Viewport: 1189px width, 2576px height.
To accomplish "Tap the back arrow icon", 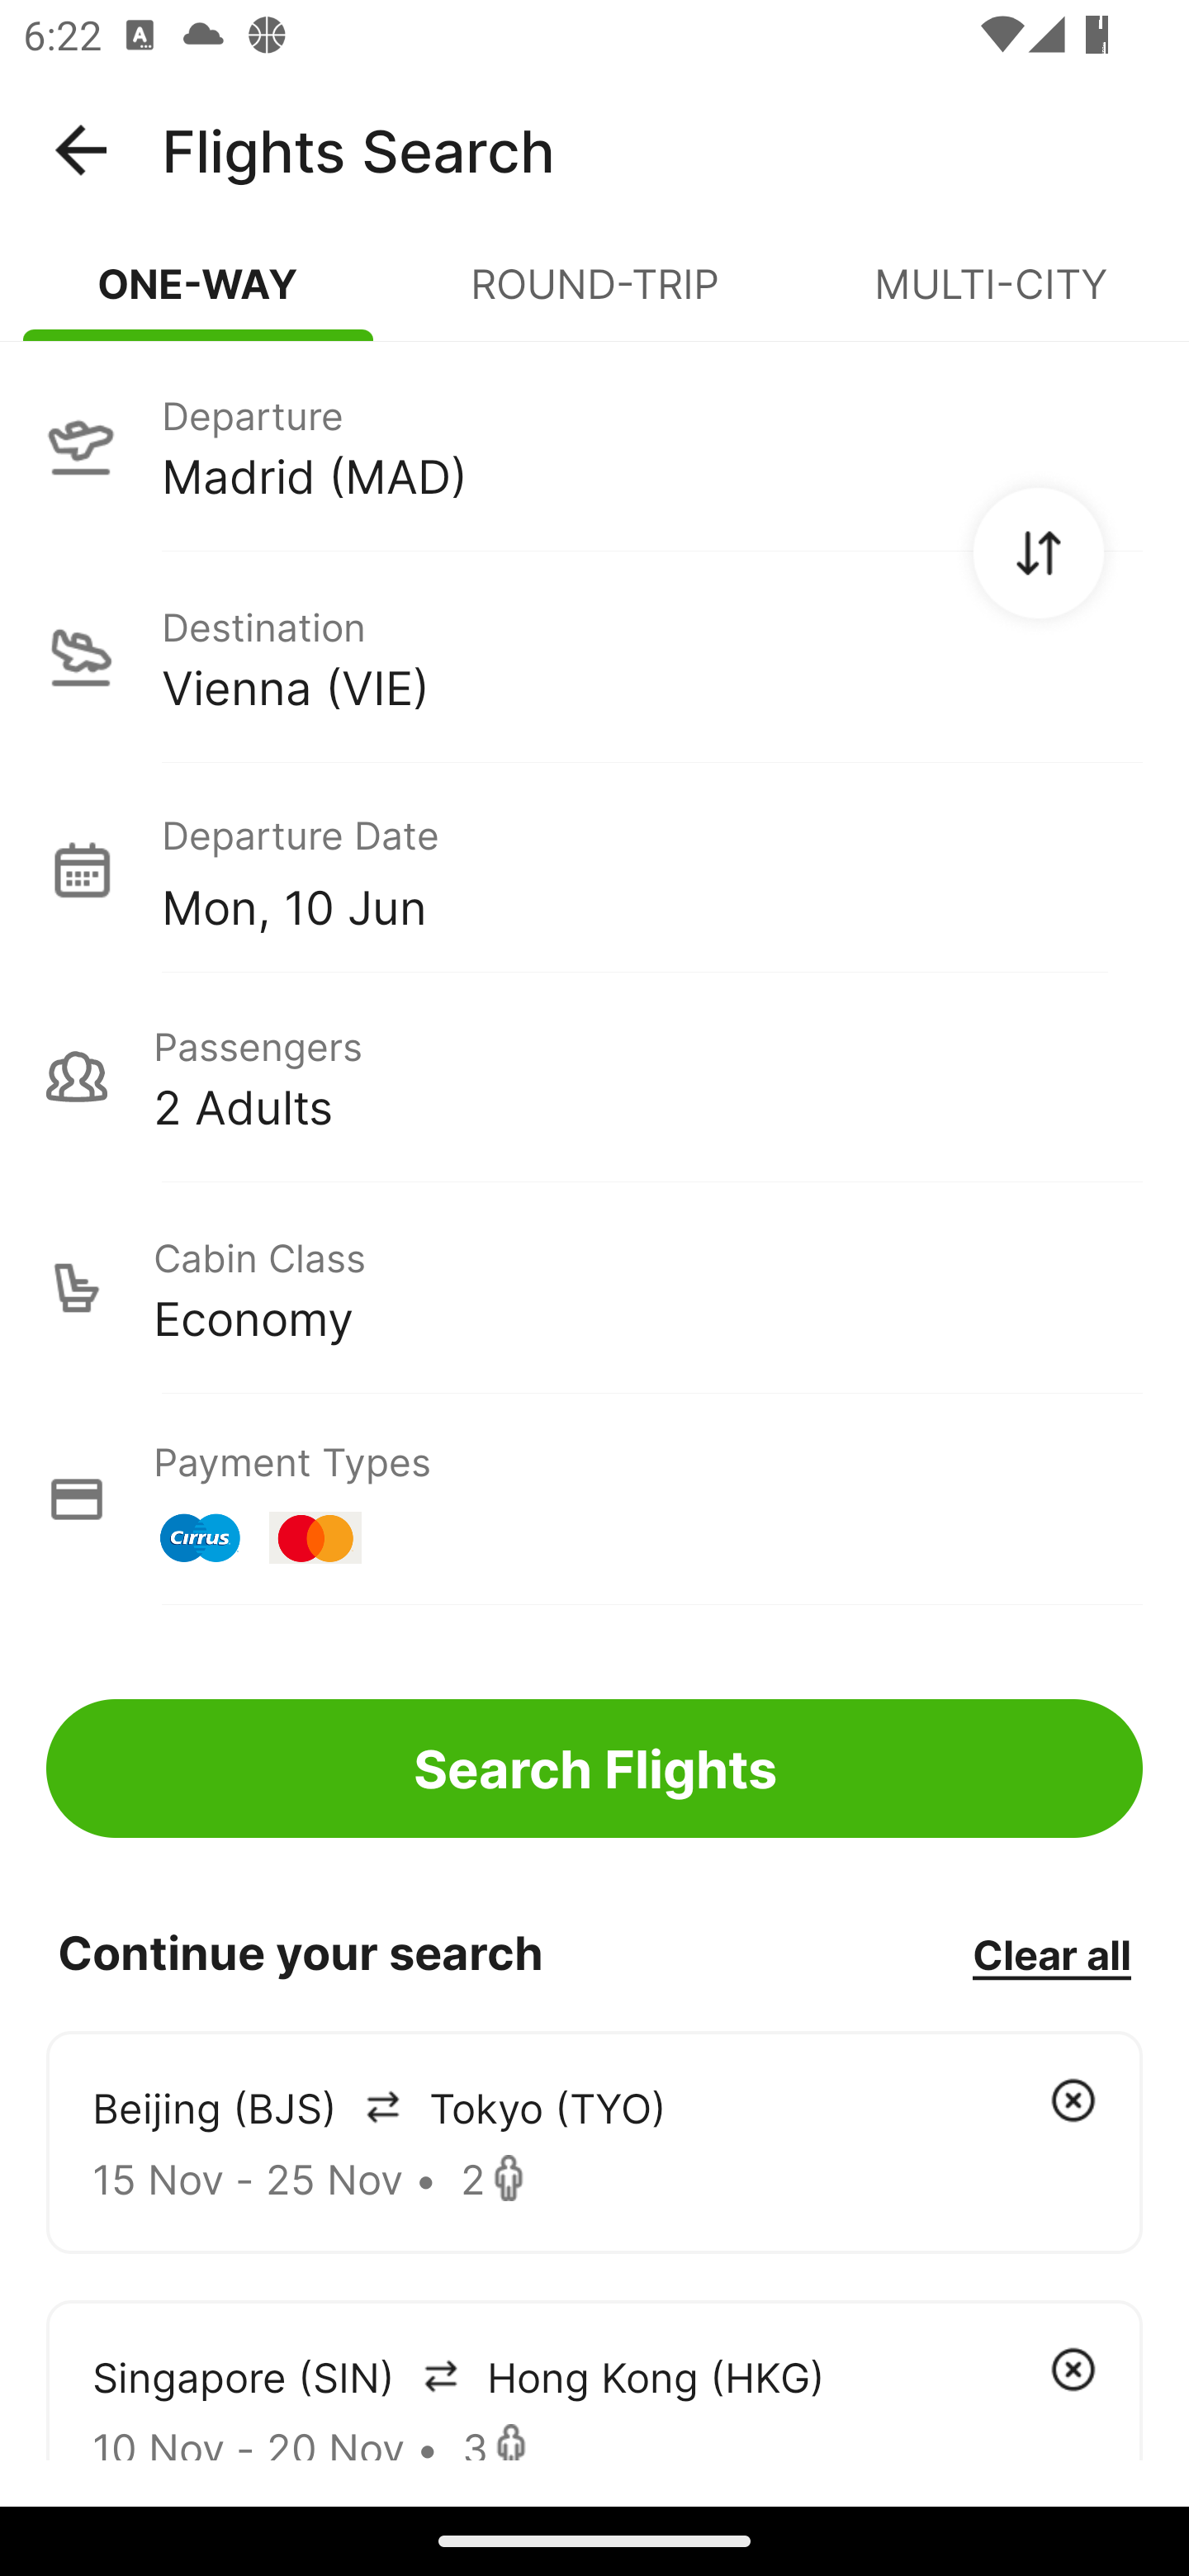I will pos(81,150).
